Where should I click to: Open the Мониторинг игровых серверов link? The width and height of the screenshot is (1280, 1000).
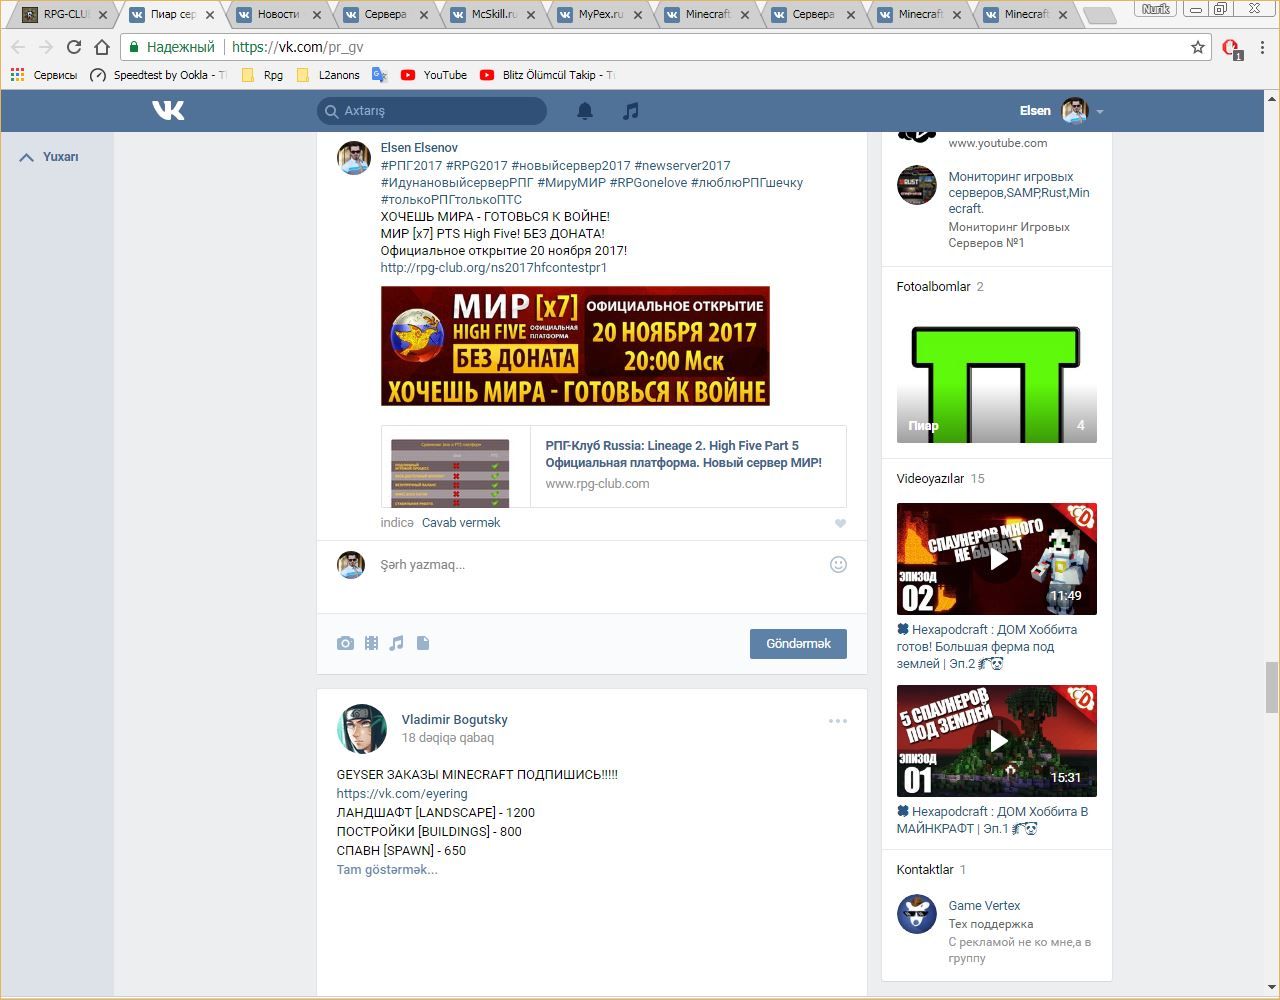(x=1019, y=193)
